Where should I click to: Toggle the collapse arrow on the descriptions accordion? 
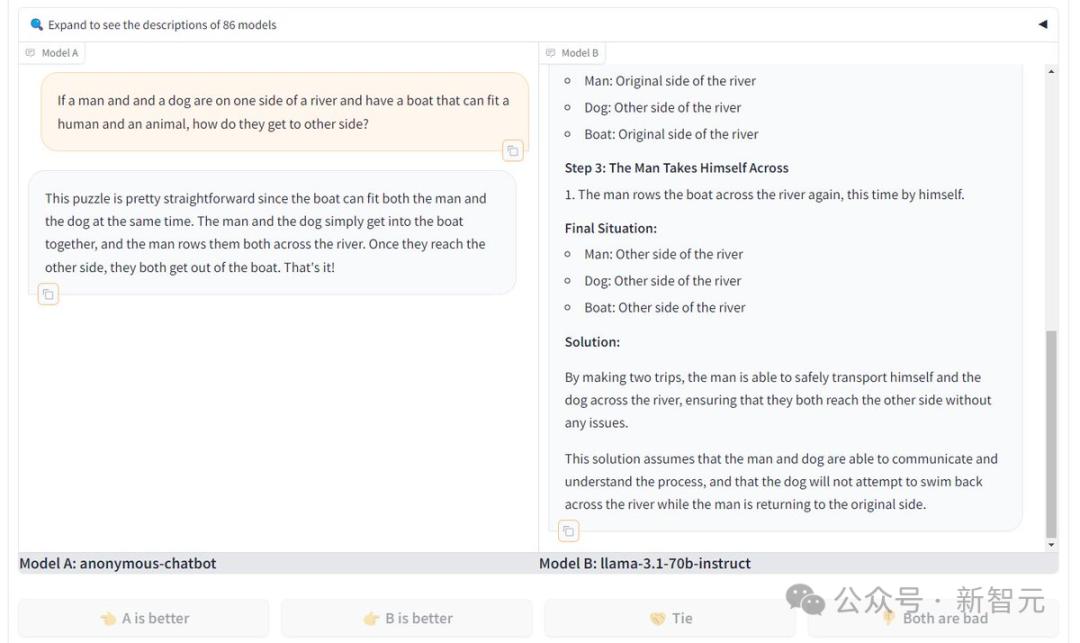[1043, 24]
